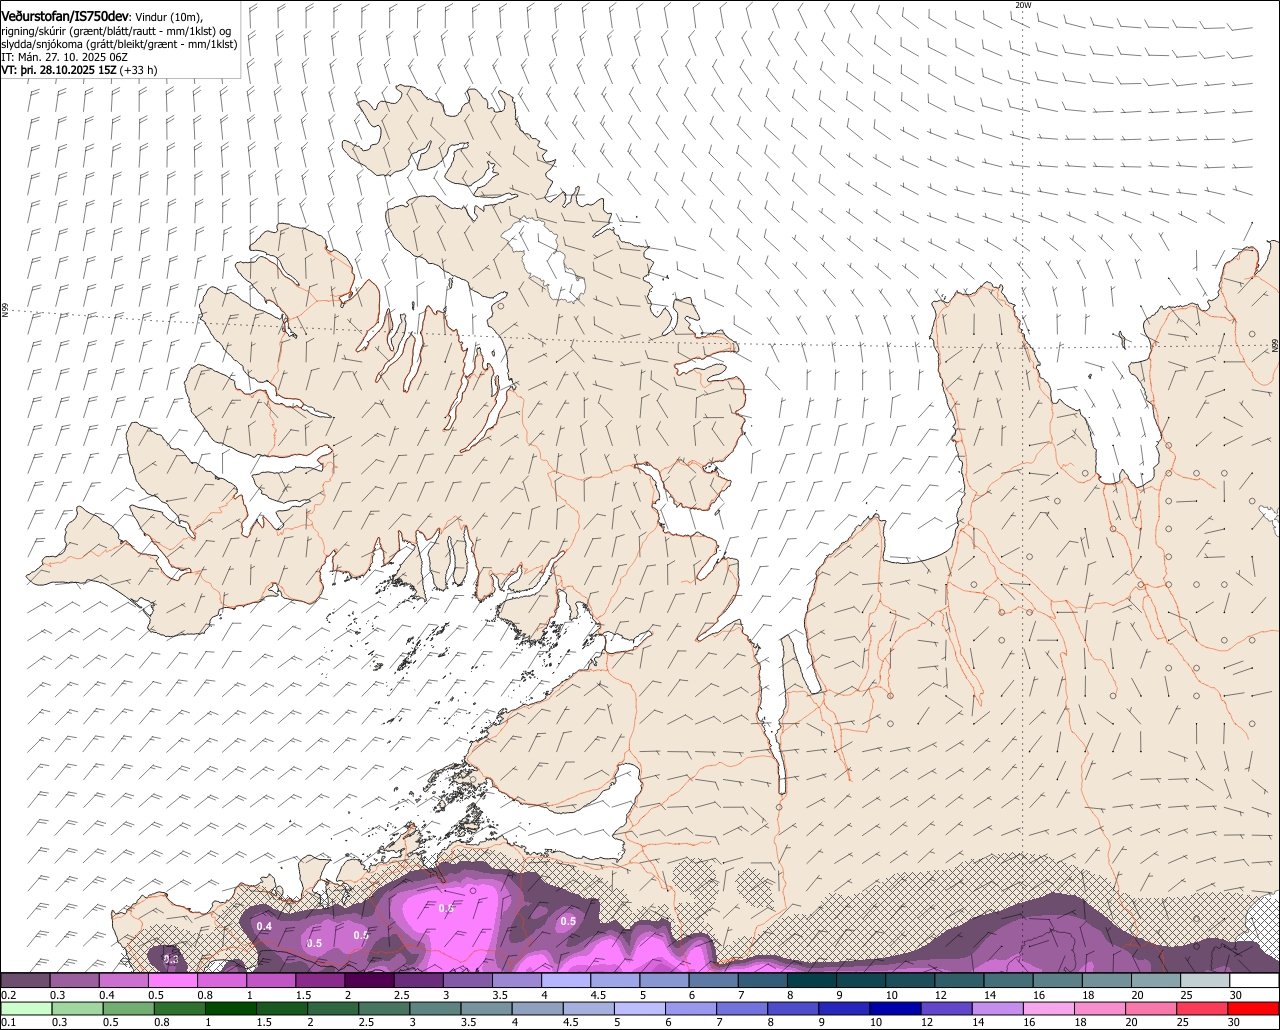Click the 14 label in the bottom legend
The image size is (1280, 1030).
click(978, 1023)
